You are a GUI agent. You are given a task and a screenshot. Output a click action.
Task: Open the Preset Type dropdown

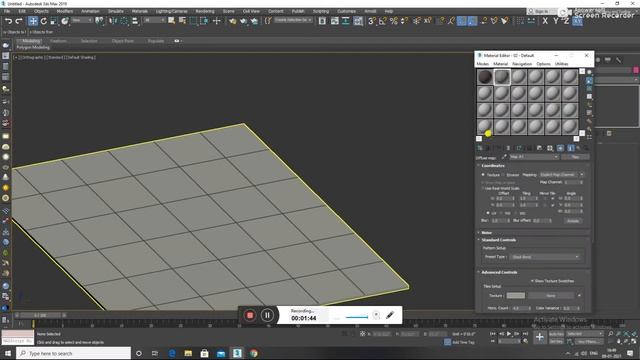tap(544, 257)
